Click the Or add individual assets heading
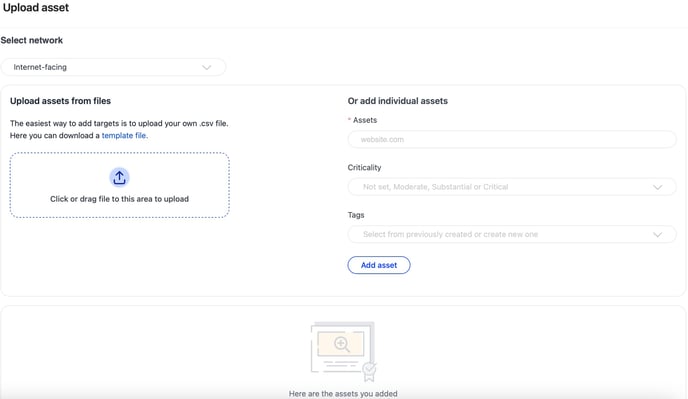The image size is (688, 399). pyautogui.click(x=398, y=101)
